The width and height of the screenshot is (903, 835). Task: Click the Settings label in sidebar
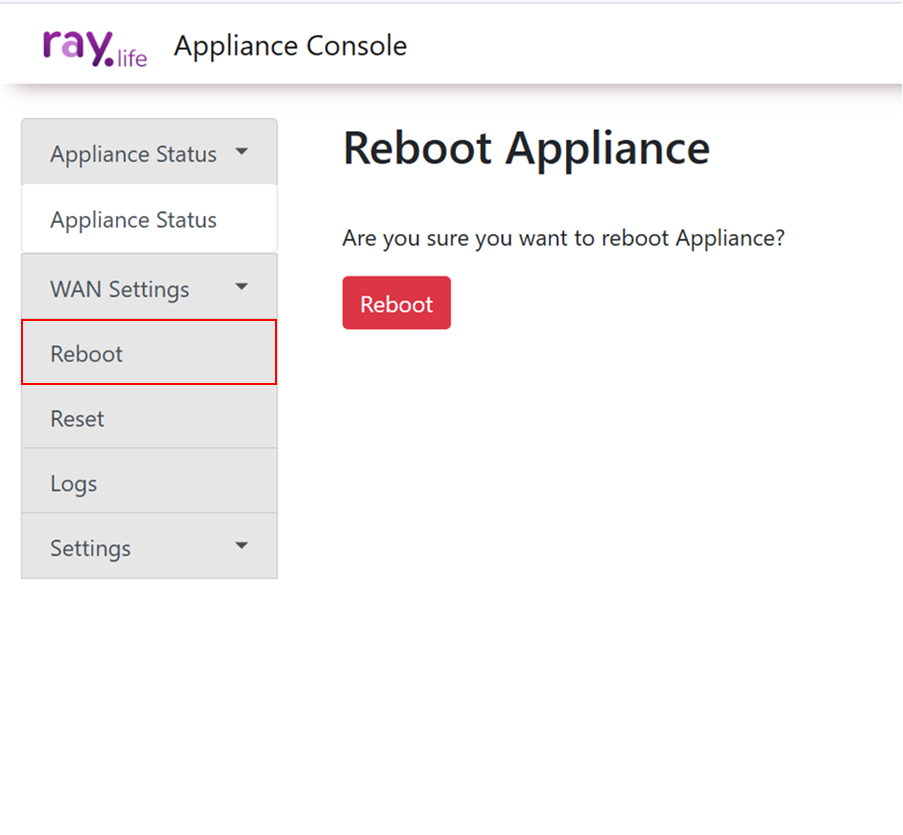click(90, 549)
